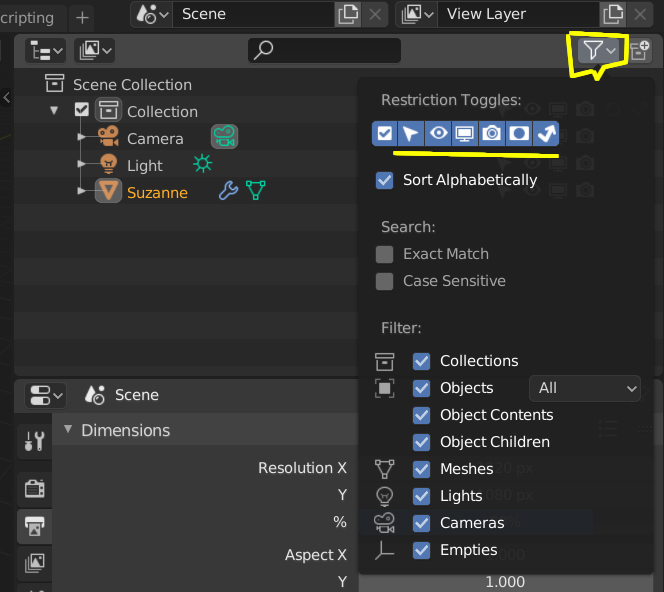The image size is (664, 592).
Task: Enable Exact Match search option
Action: (x=385, y=254)
